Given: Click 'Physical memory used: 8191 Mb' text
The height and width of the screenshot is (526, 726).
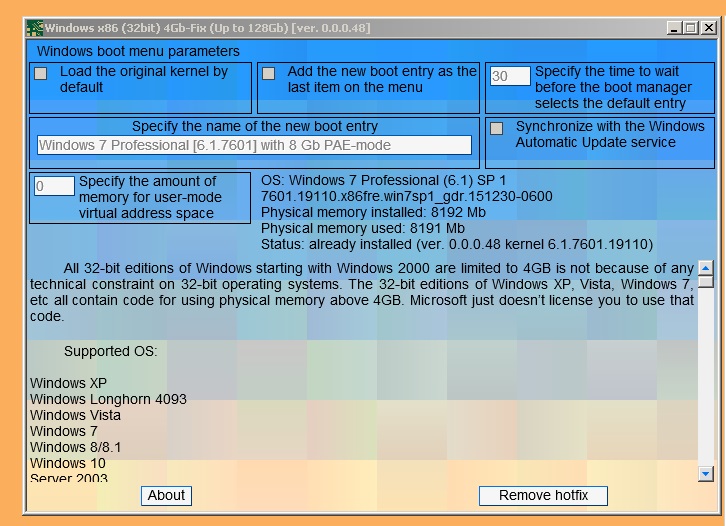Looking at the screenshot, I should coord(363,228).
